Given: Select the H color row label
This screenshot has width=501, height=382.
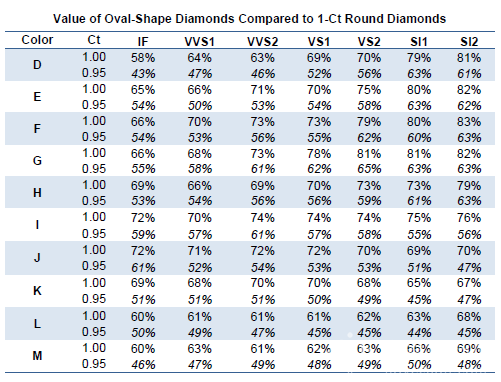Looking at the screenshot, I should point(37,193).
